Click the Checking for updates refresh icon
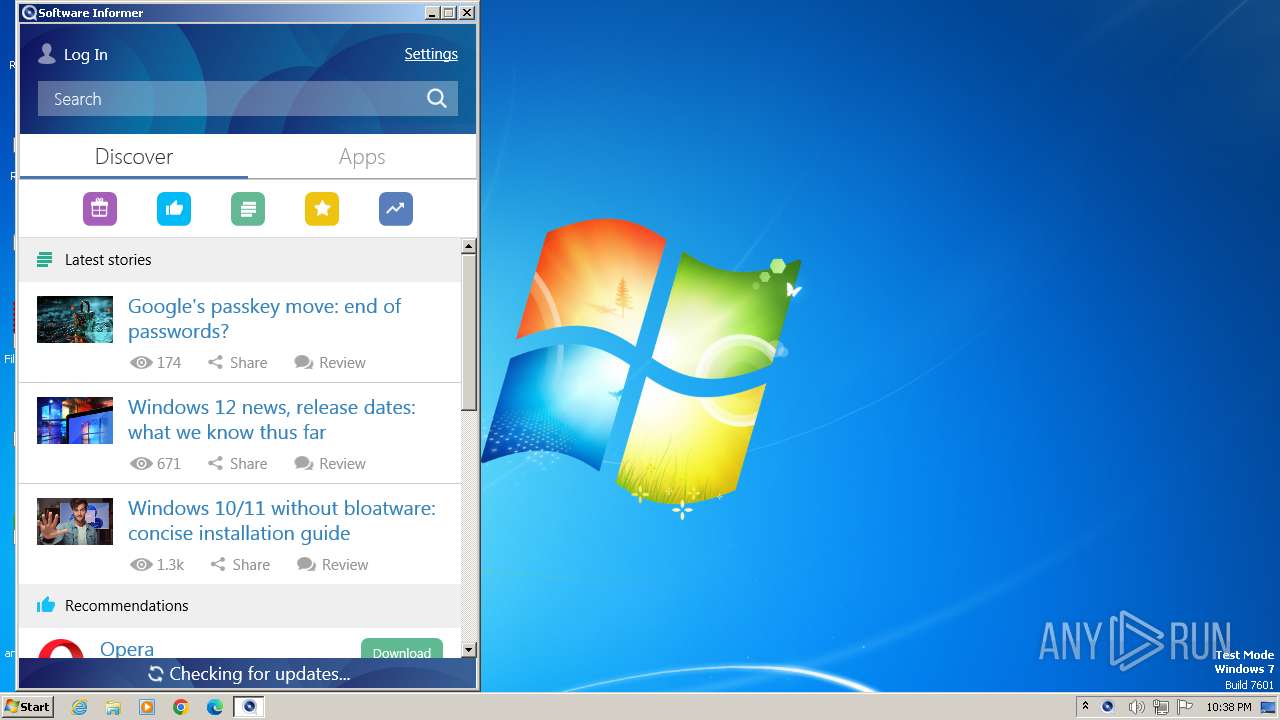 click(x=156, y=674)
